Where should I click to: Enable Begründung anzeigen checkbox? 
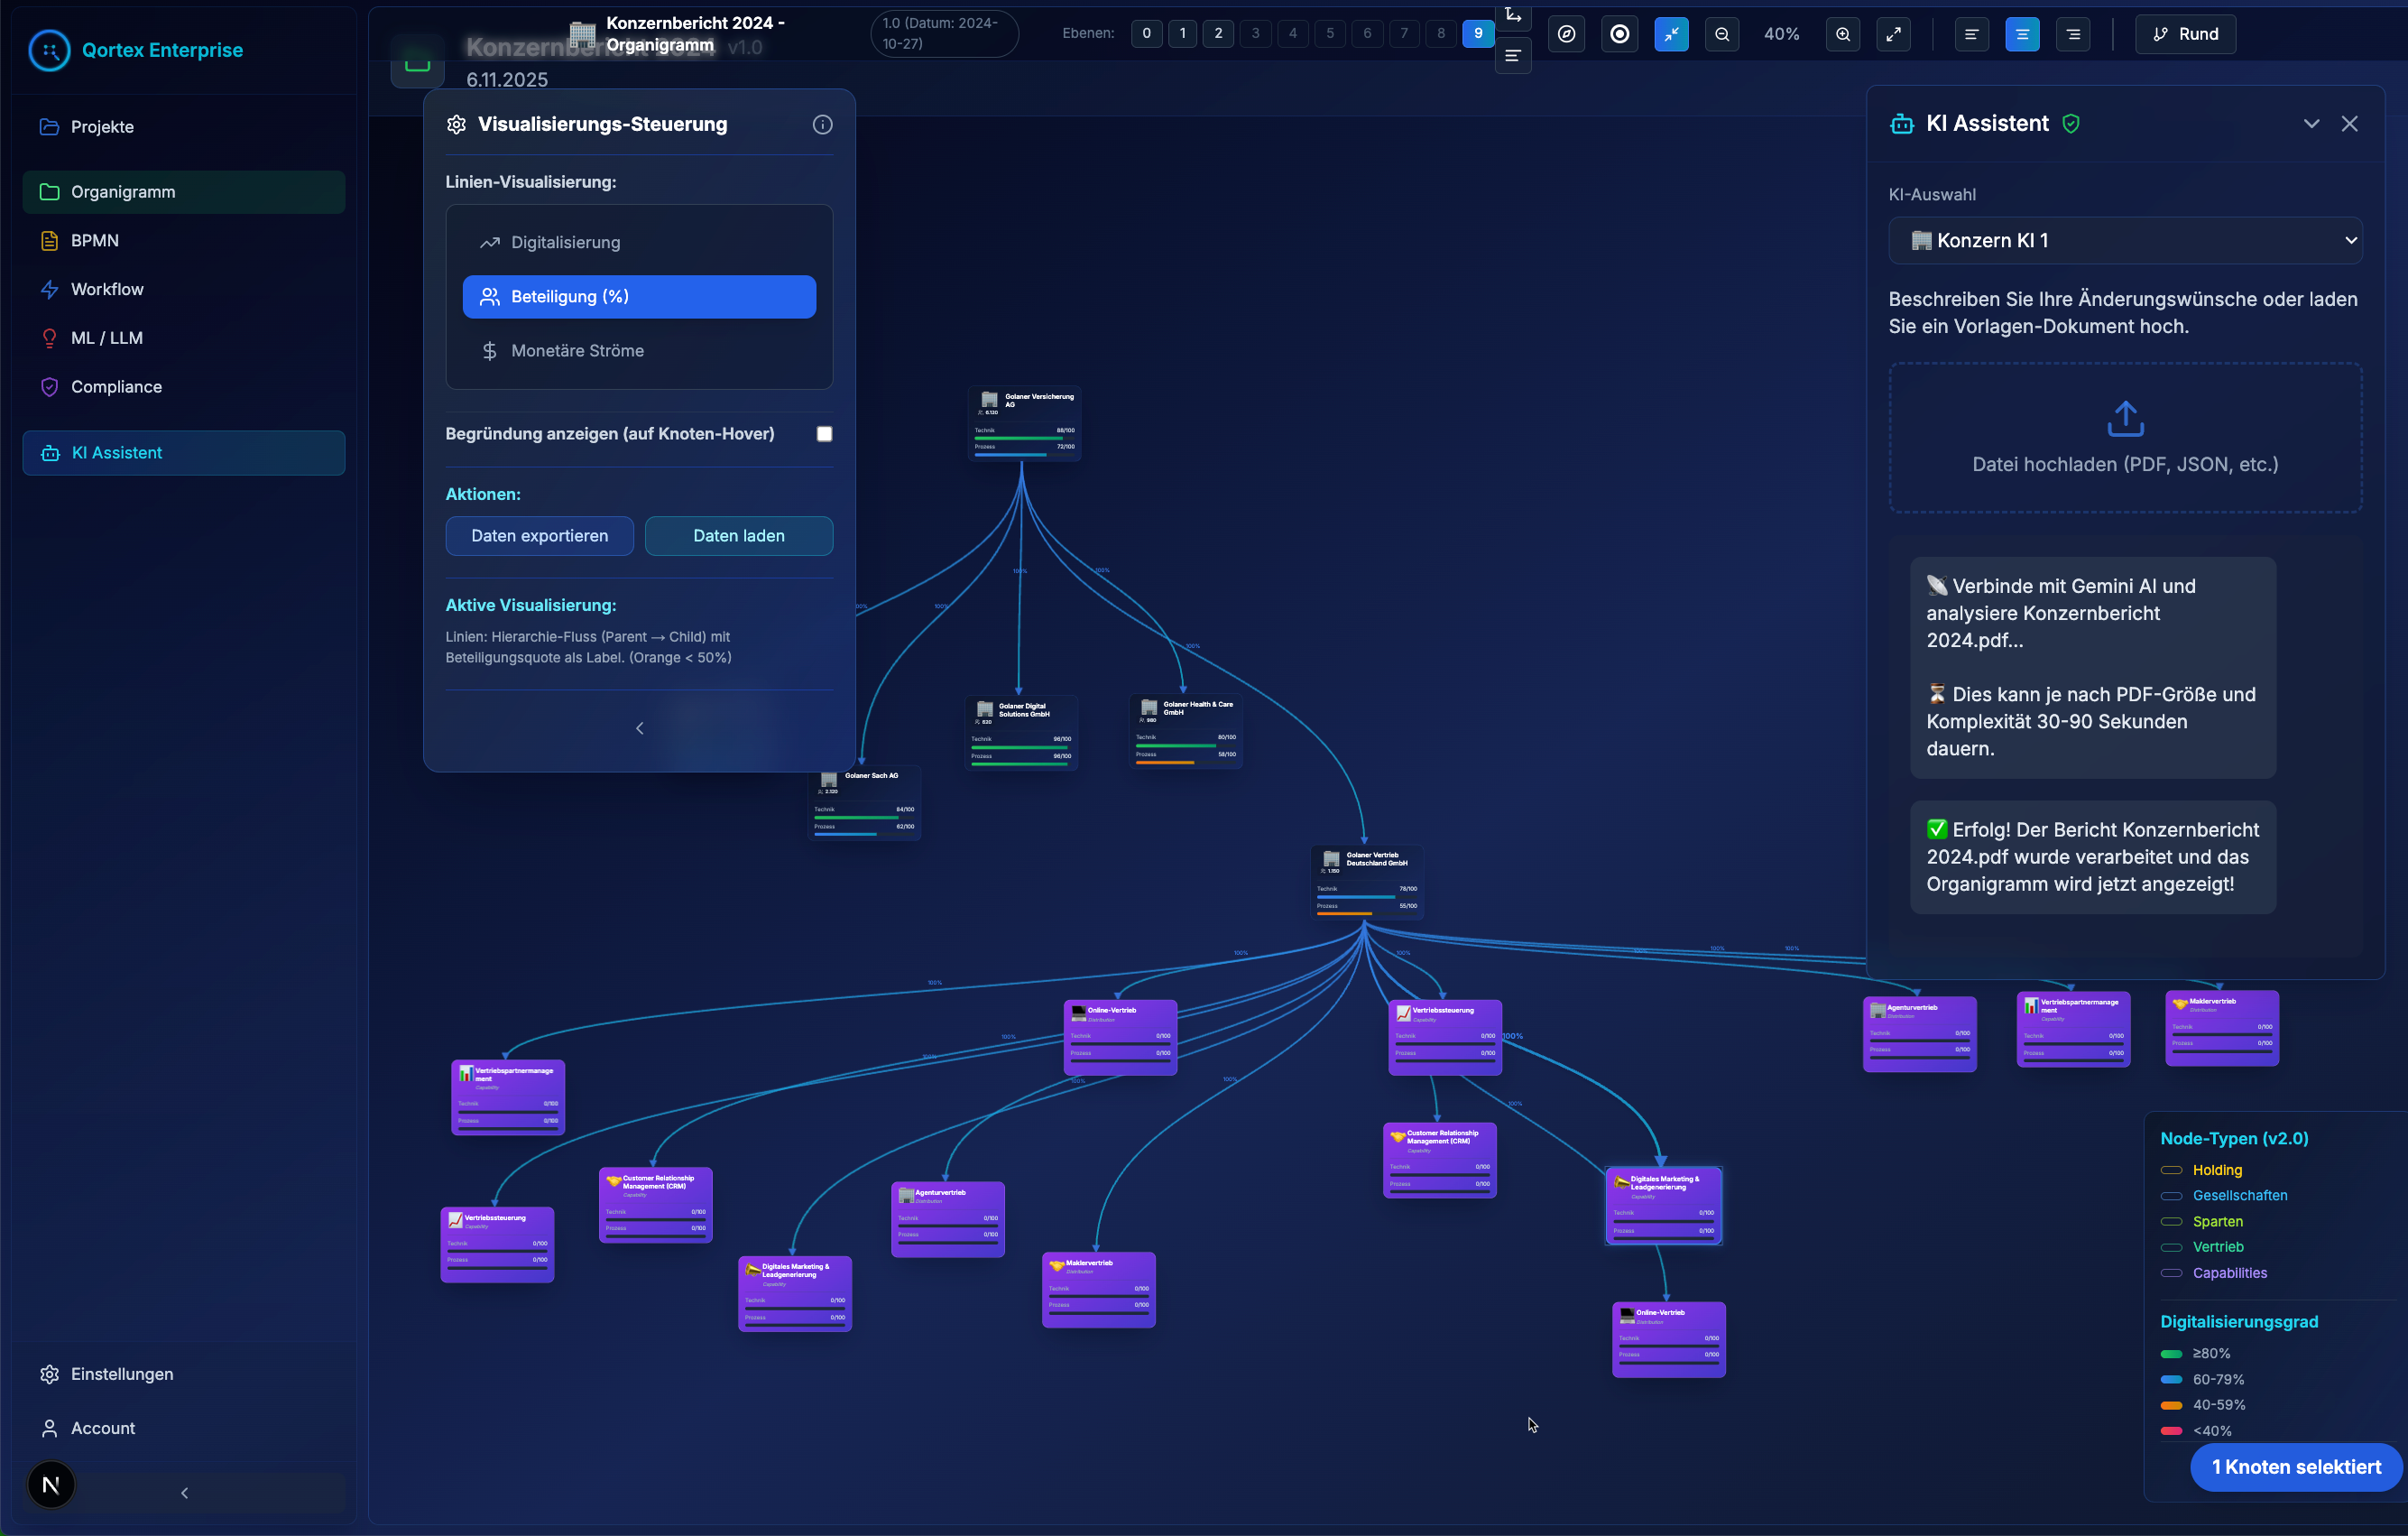[824, 434]
